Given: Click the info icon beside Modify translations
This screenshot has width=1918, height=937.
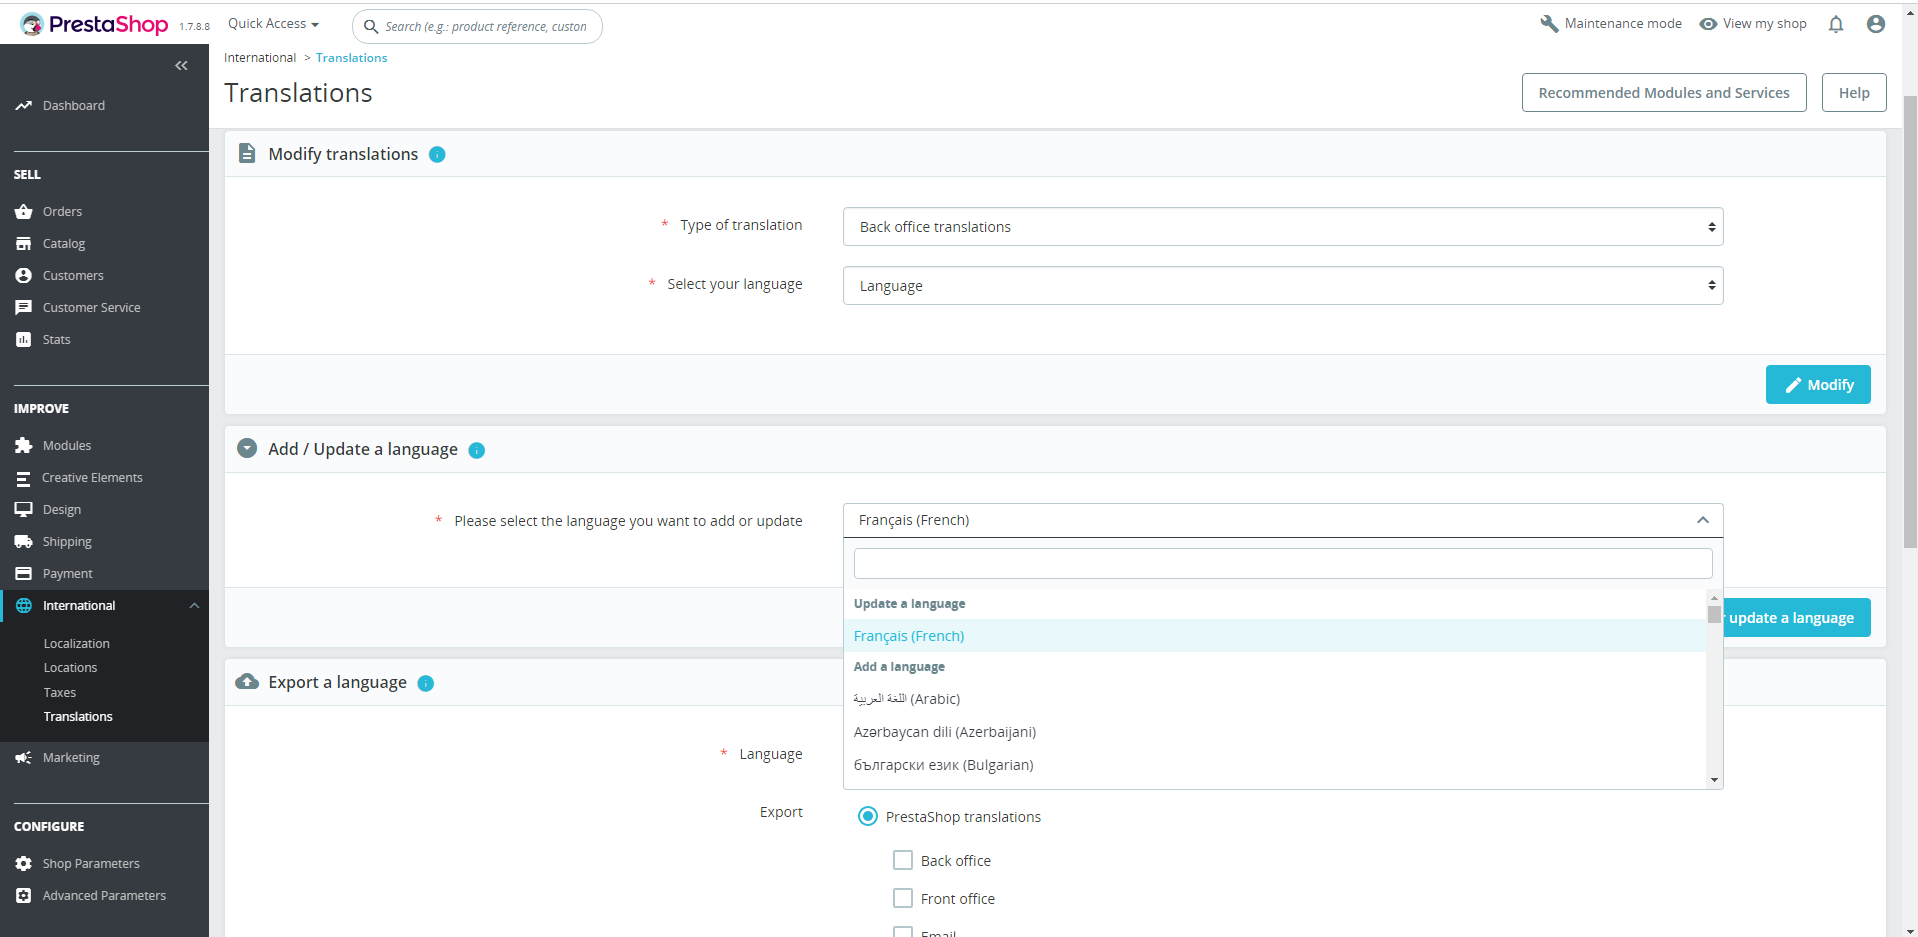Looking at the screenshot, I should coord(437,154).
